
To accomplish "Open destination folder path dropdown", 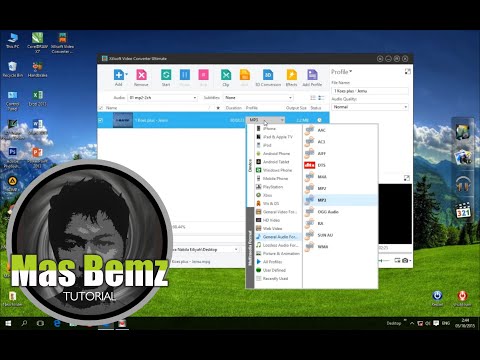I will click(236, 249).
